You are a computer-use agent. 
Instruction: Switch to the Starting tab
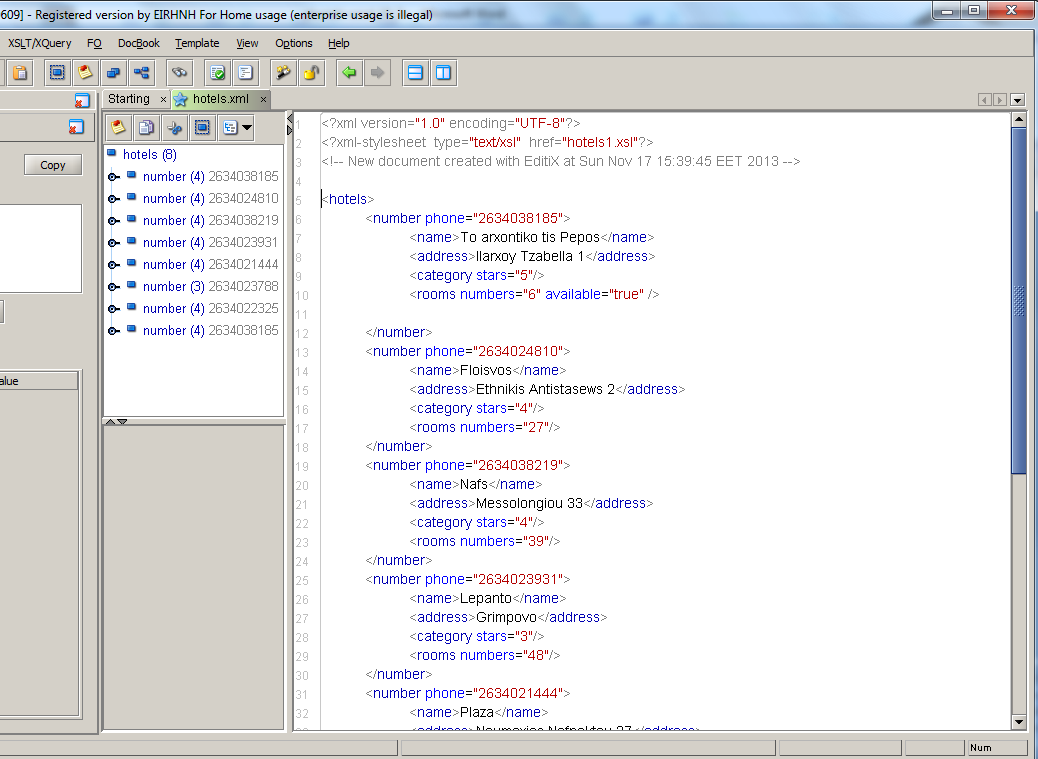pyautogui.click(x=128, y=99)
